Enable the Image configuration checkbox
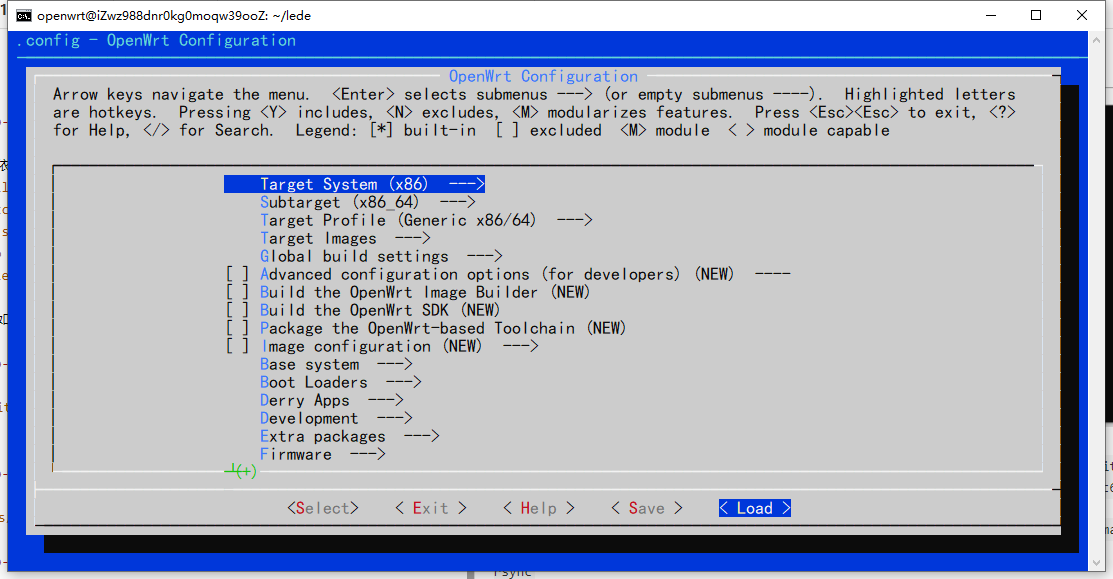Viewport: 1113px width, 579px height. (x=237, y=346)
